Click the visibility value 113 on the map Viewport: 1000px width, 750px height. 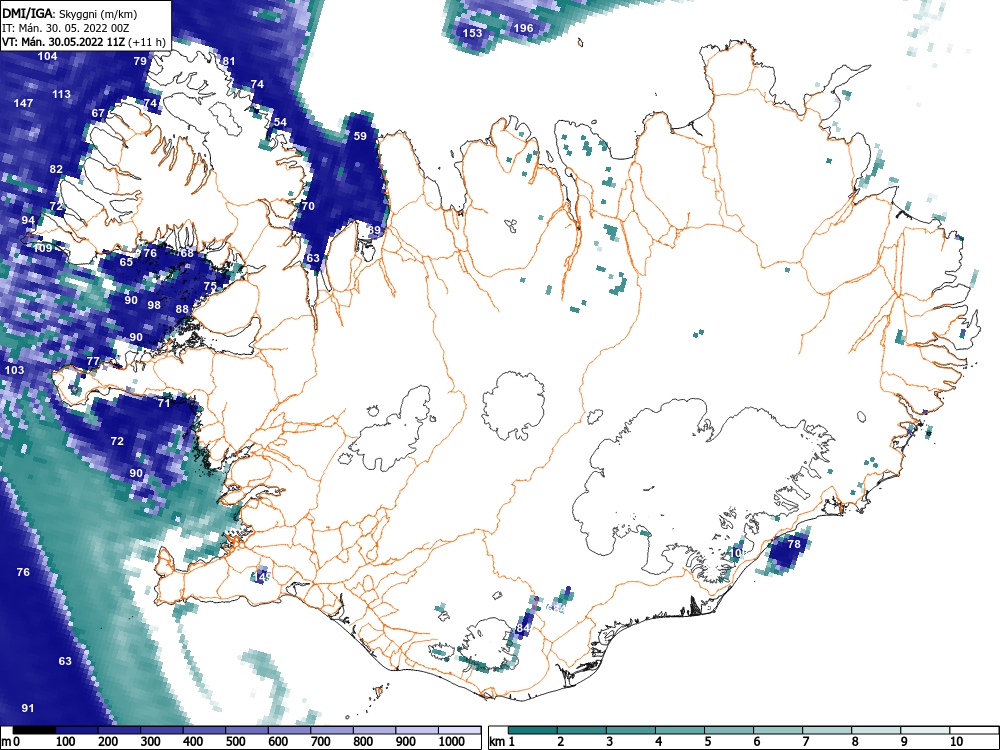[x=61, y=94]
